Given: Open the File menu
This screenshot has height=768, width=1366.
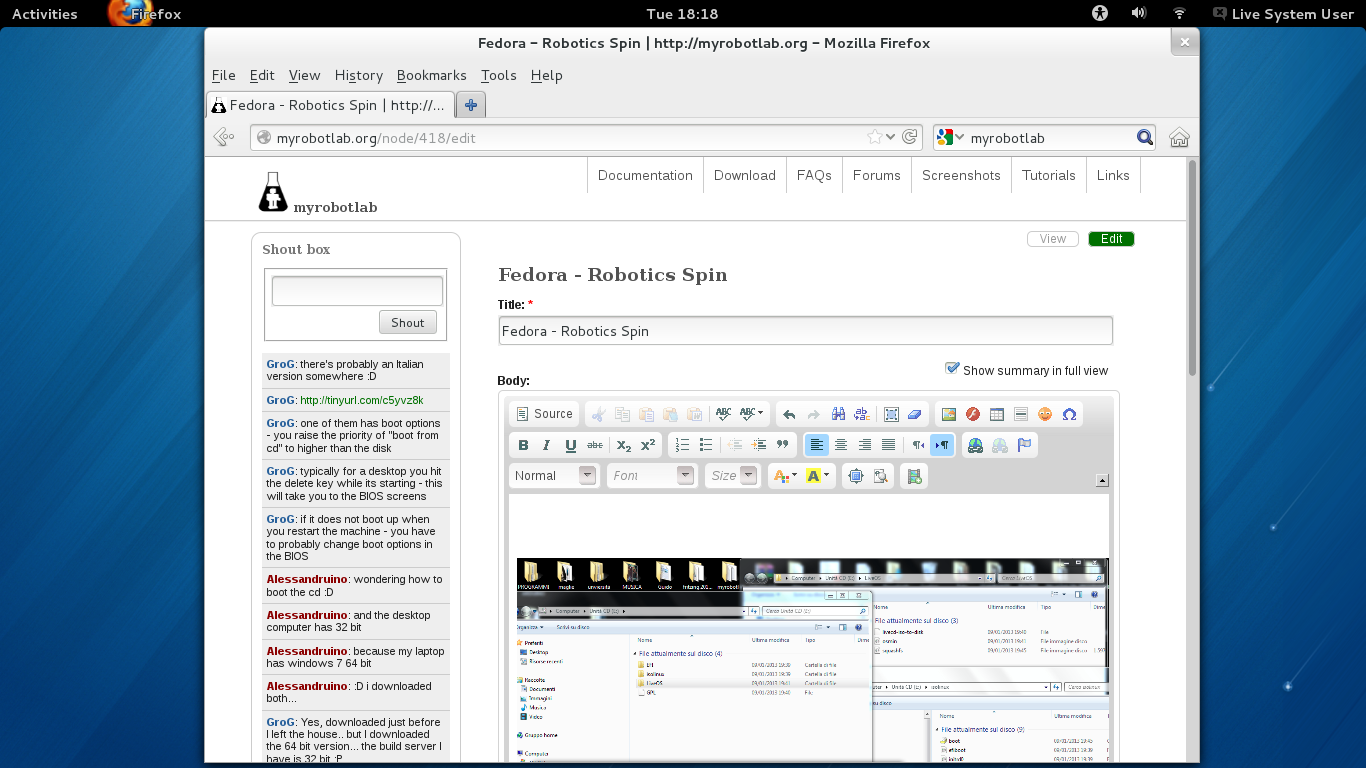Looking at the screenshot, I should pyautogui.click(x=224, y=75).
